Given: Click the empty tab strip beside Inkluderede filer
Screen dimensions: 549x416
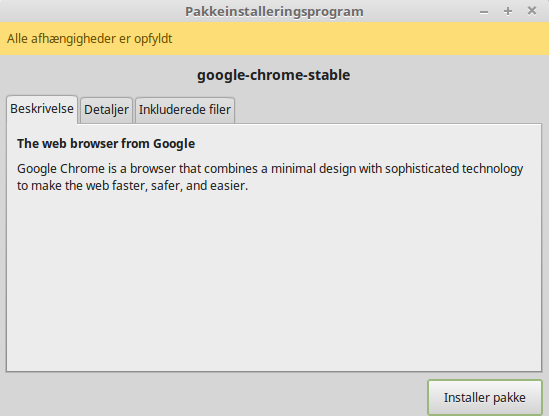Looking at the screenshot, I should pos(388,110).
